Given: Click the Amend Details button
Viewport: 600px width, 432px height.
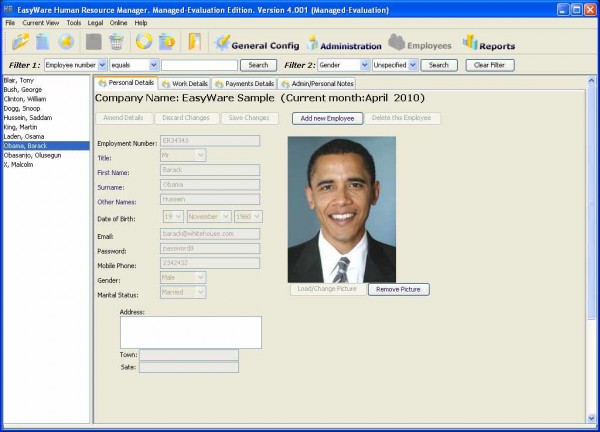Looking at the screenshot, I should pyautogui.click(x=123, y=118).
